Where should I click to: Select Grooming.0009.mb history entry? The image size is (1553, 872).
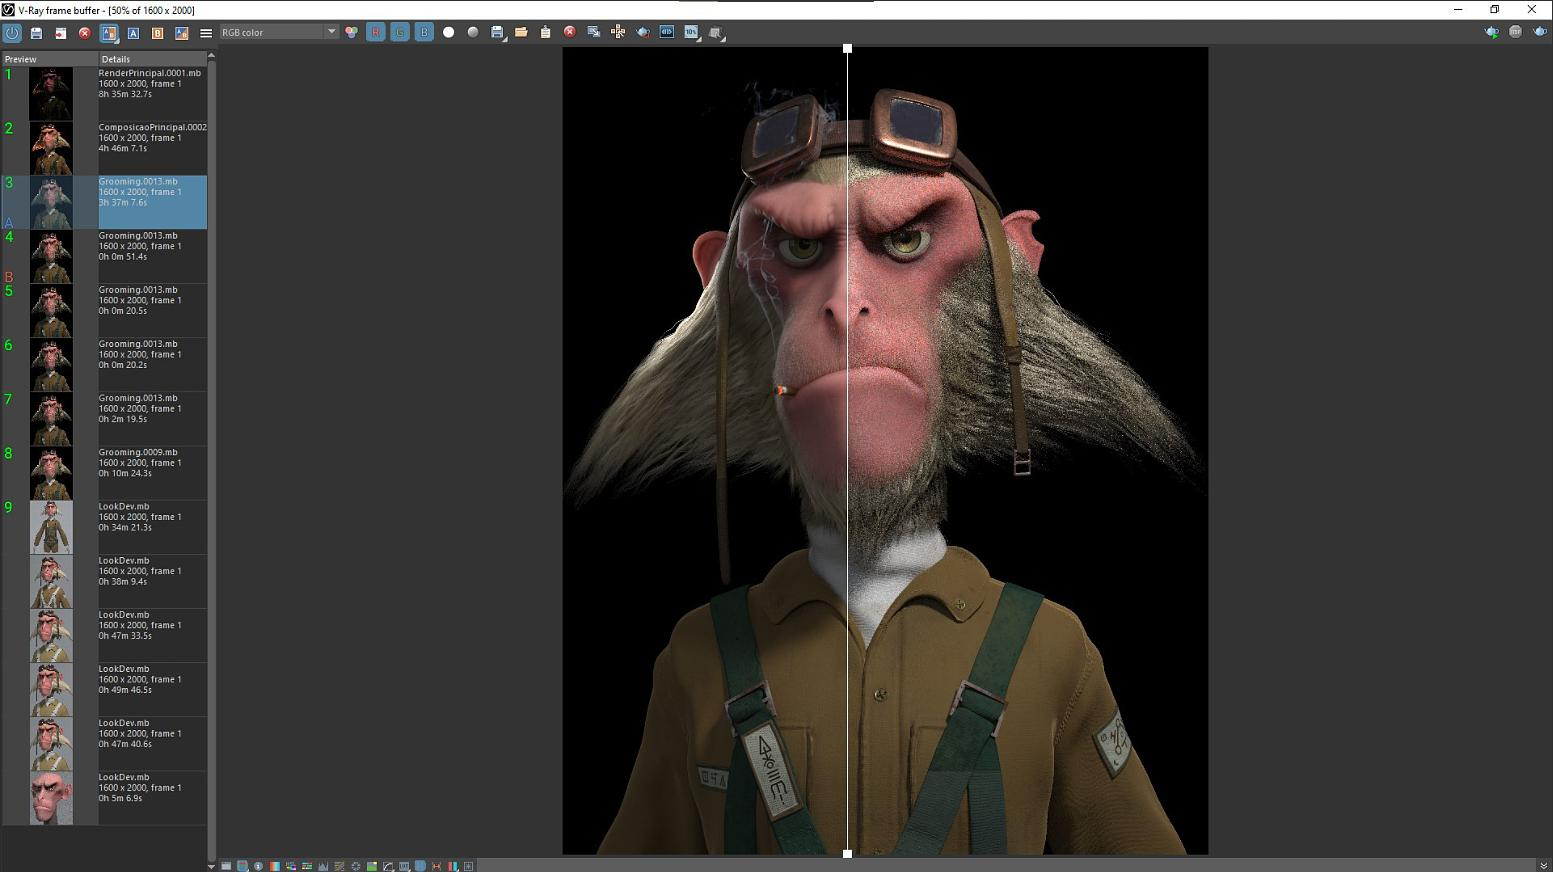pyautogui.click(x=105, y=473)
